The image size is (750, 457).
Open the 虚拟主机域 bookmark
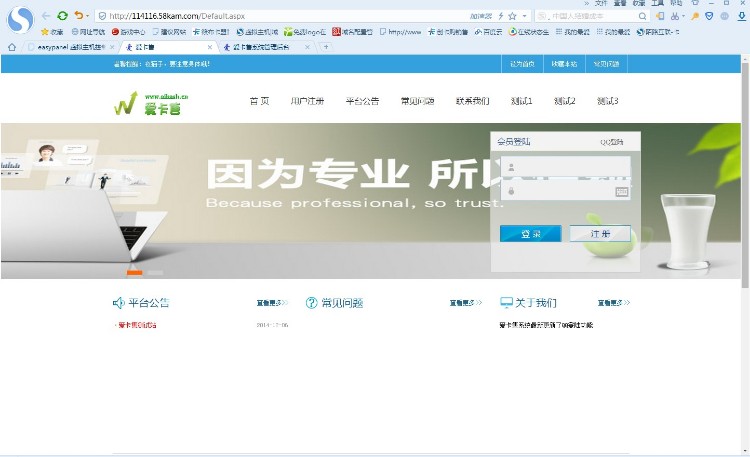click(x=257, y=32)
